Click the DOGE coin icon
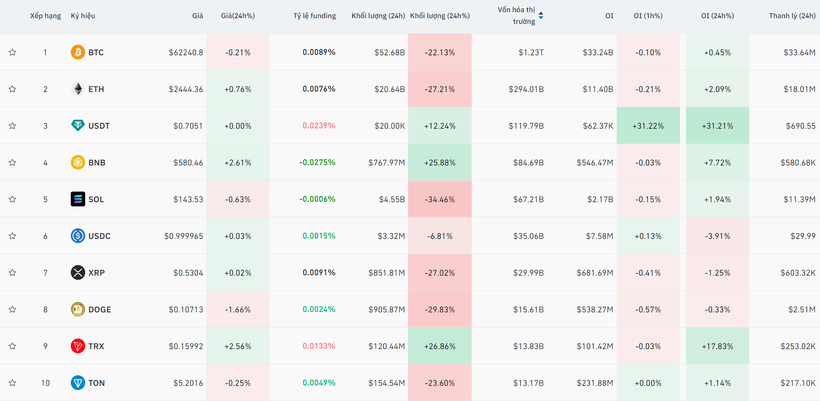820x401 pixels. tap(78, 310)
